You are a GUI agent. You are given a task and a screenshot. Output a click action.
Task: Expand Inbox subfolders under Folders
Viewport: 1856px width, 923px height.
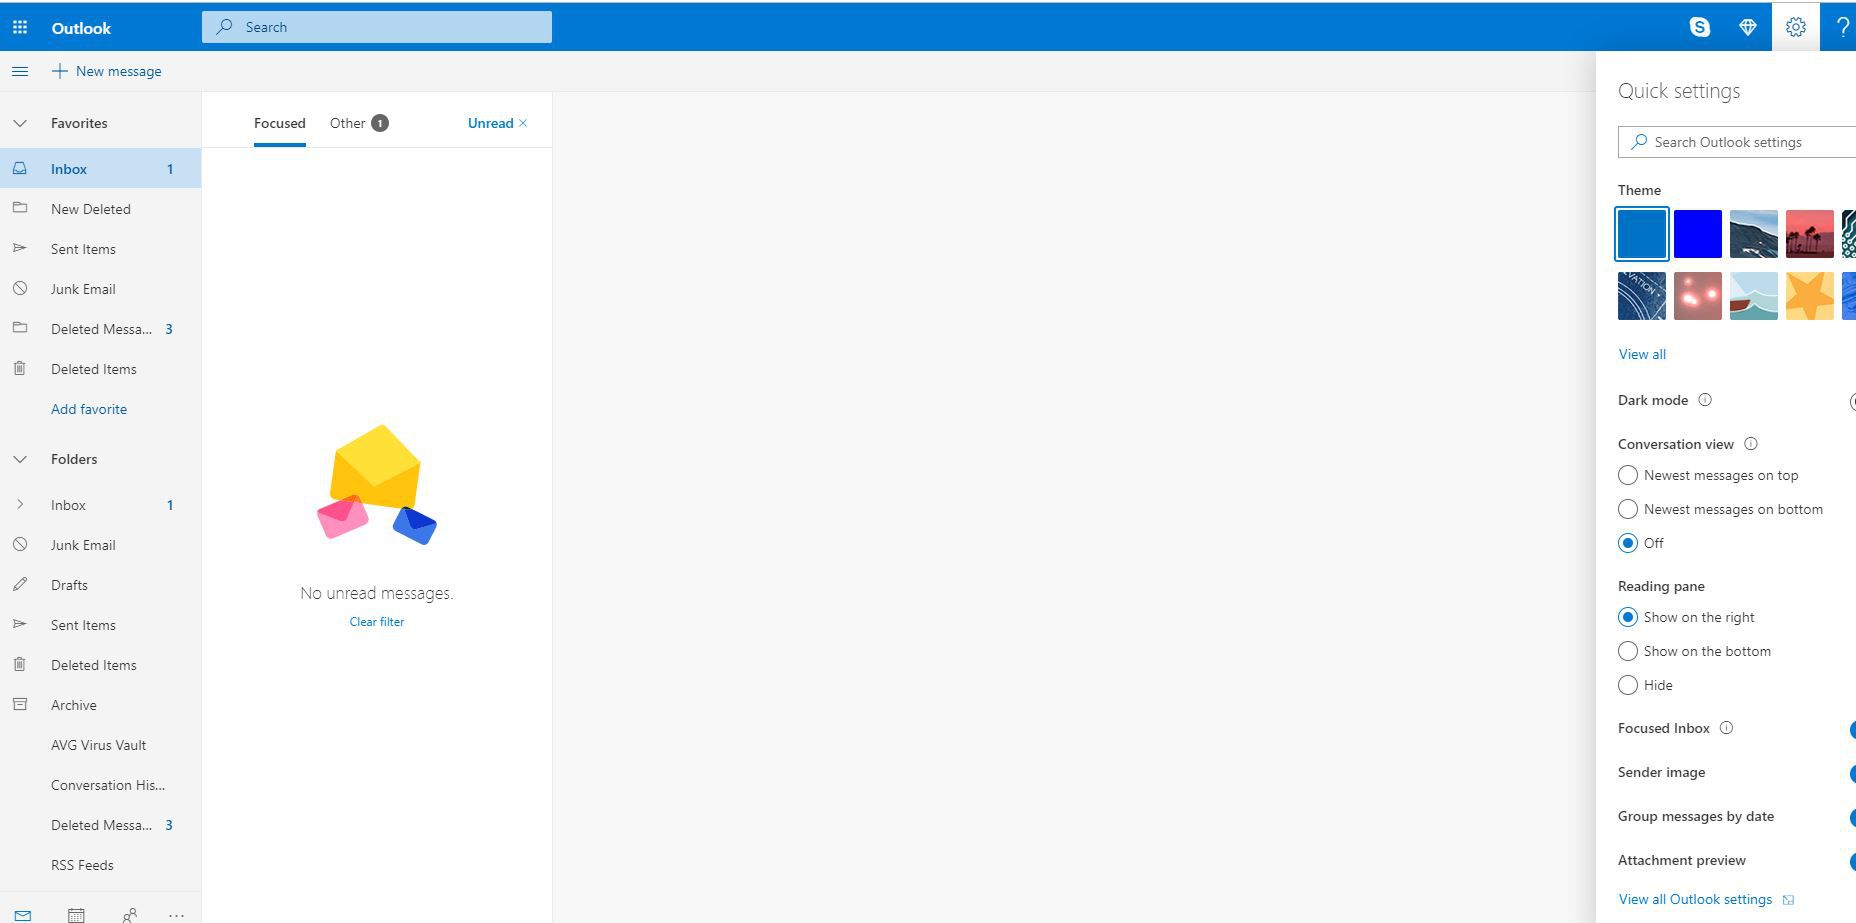pyautogui.click(x=19, y=505)
